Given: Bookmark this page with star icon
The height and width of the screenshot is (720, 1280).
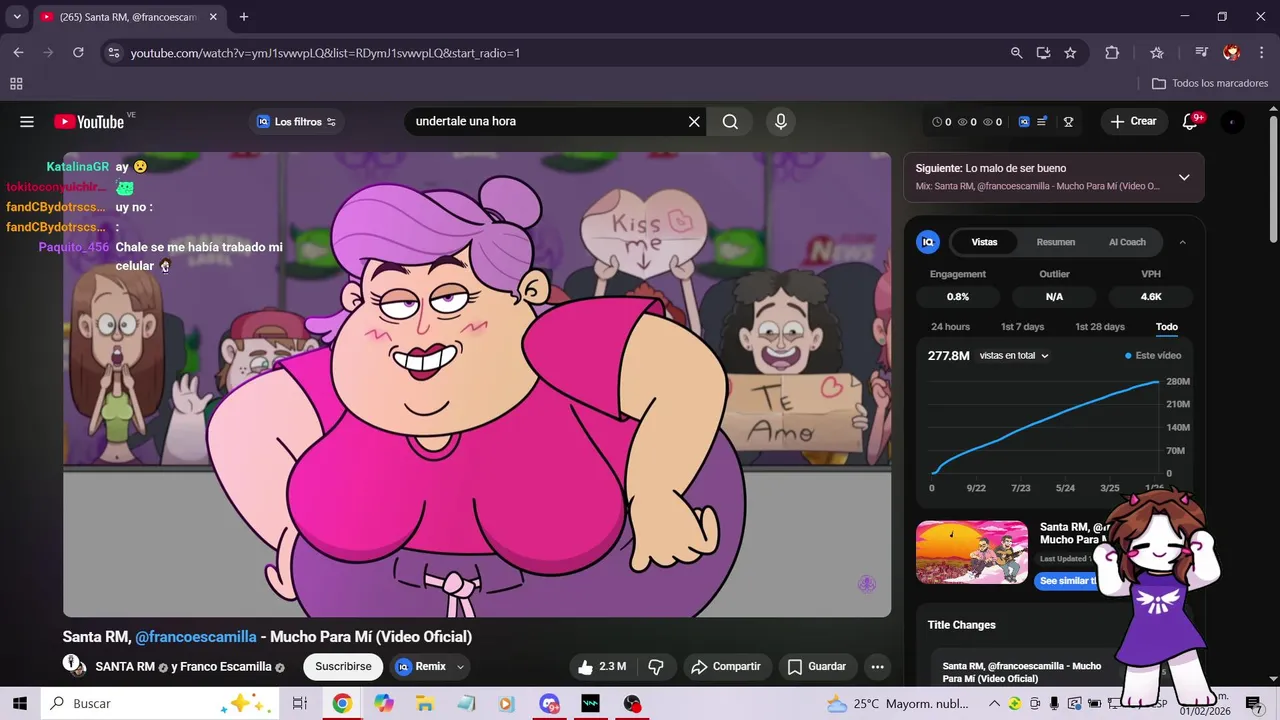Looking at the screenshot, I should [1070, 53].
